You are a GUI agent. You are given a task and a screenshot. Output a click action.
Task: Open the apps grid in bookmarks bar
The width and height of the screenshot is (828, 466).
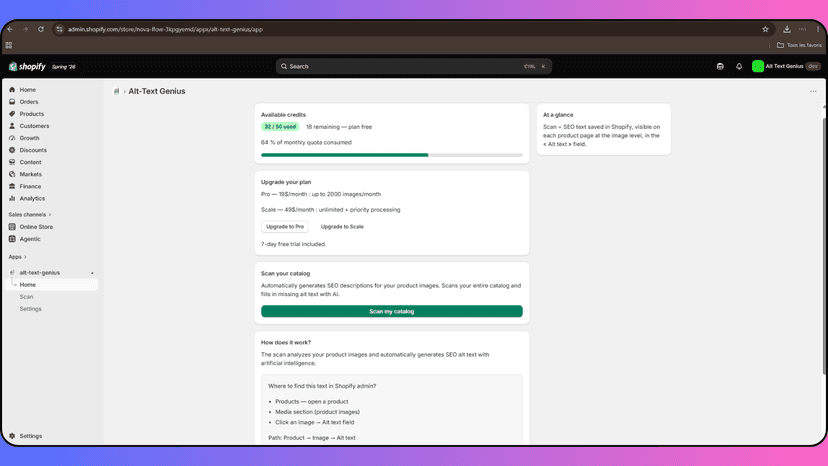tap(9, 45)
